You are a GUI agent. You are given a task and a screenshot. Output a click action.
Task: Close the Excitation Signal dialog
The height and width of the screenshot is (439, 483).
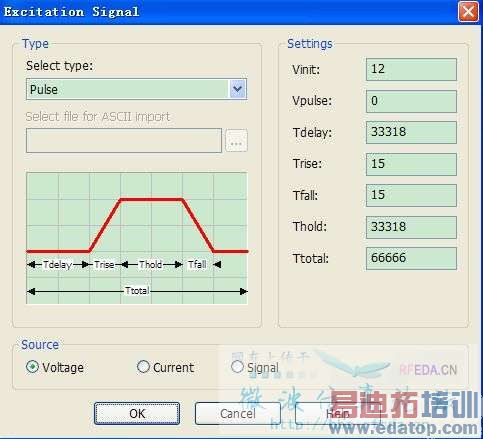coord(468,12)
